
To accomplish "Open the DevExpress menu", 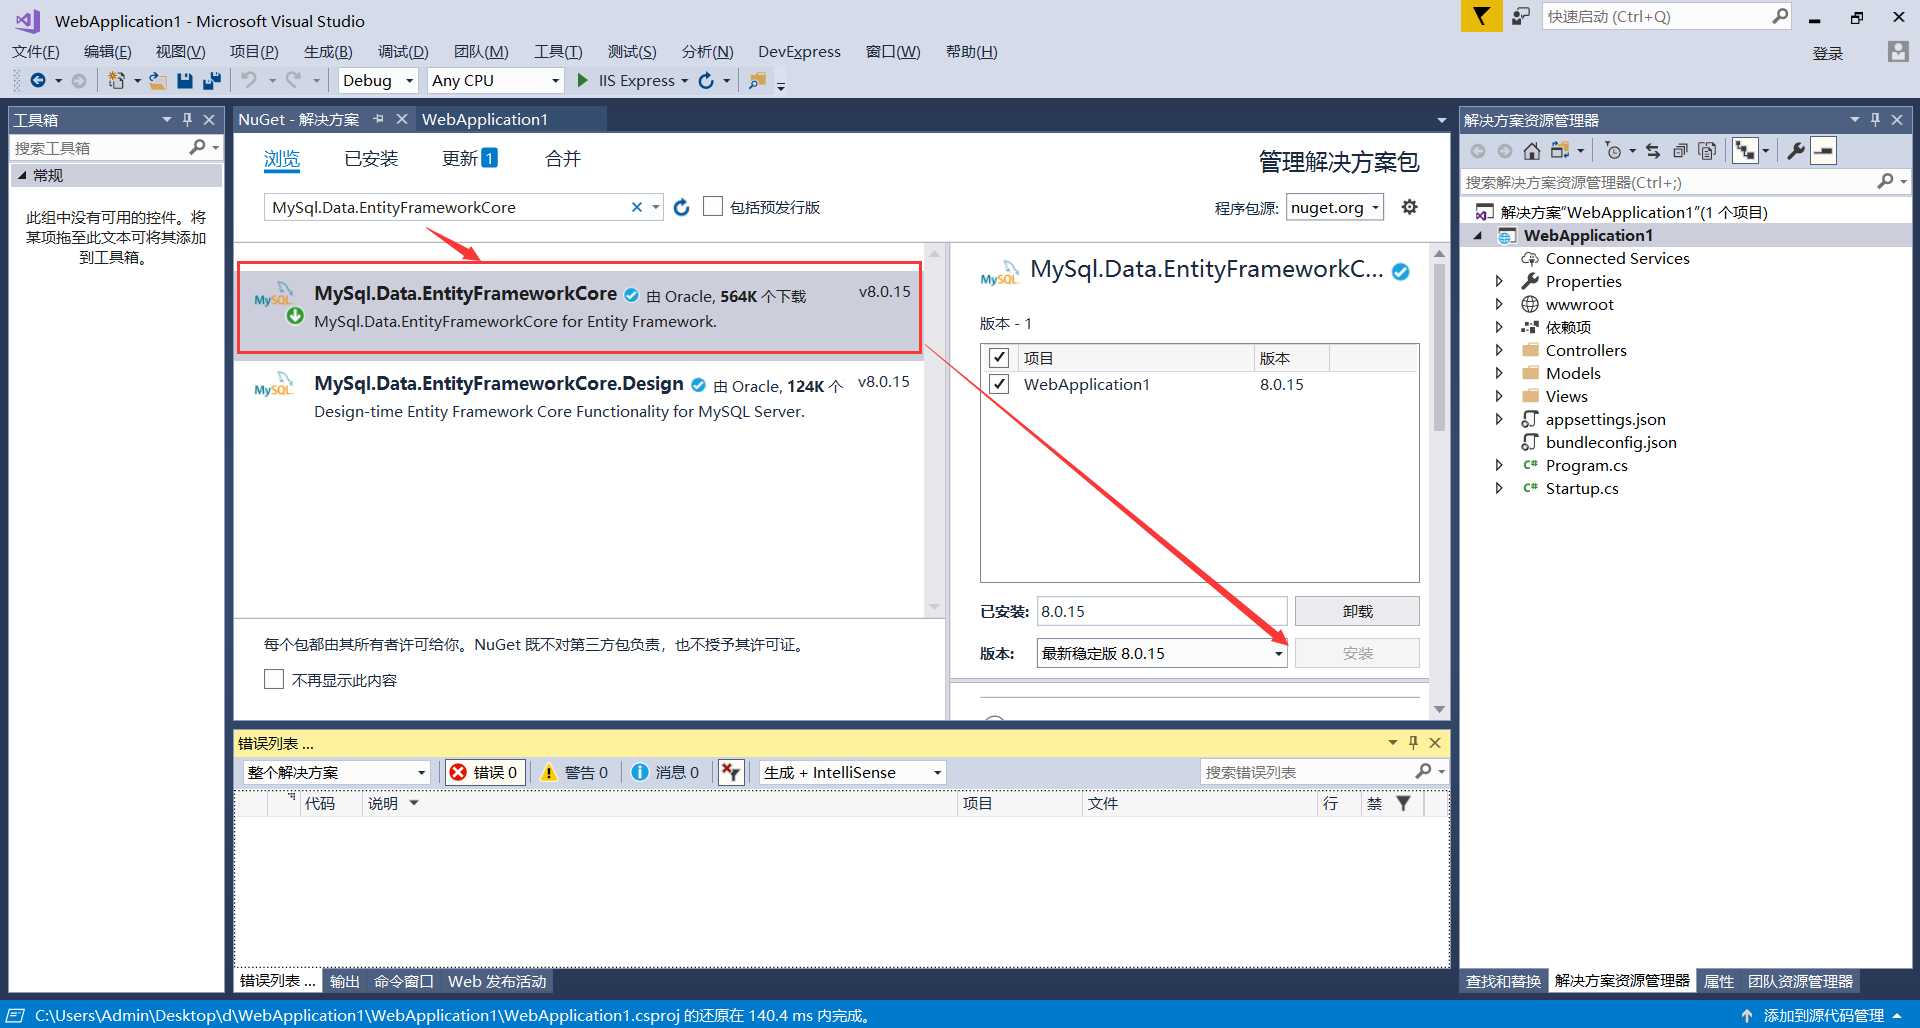I will point(799,51).
